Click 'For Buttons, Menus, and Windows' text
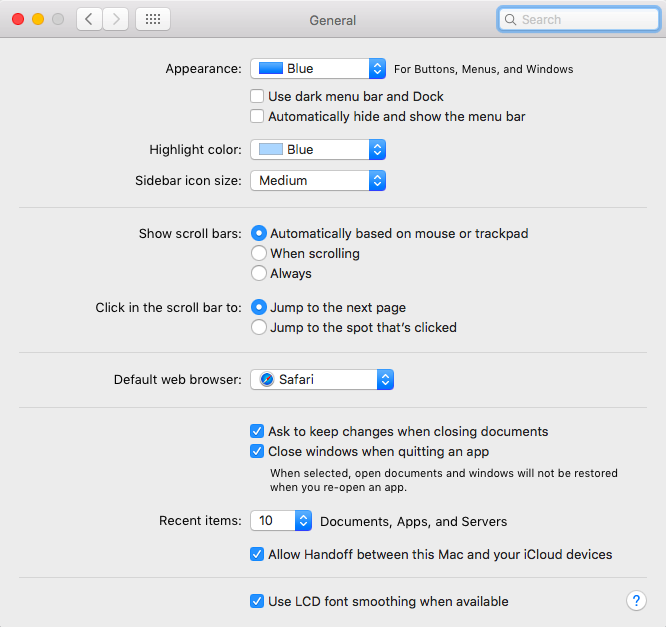Image resolution: width=666 pixels, height=627 pixels. (483, 69)
